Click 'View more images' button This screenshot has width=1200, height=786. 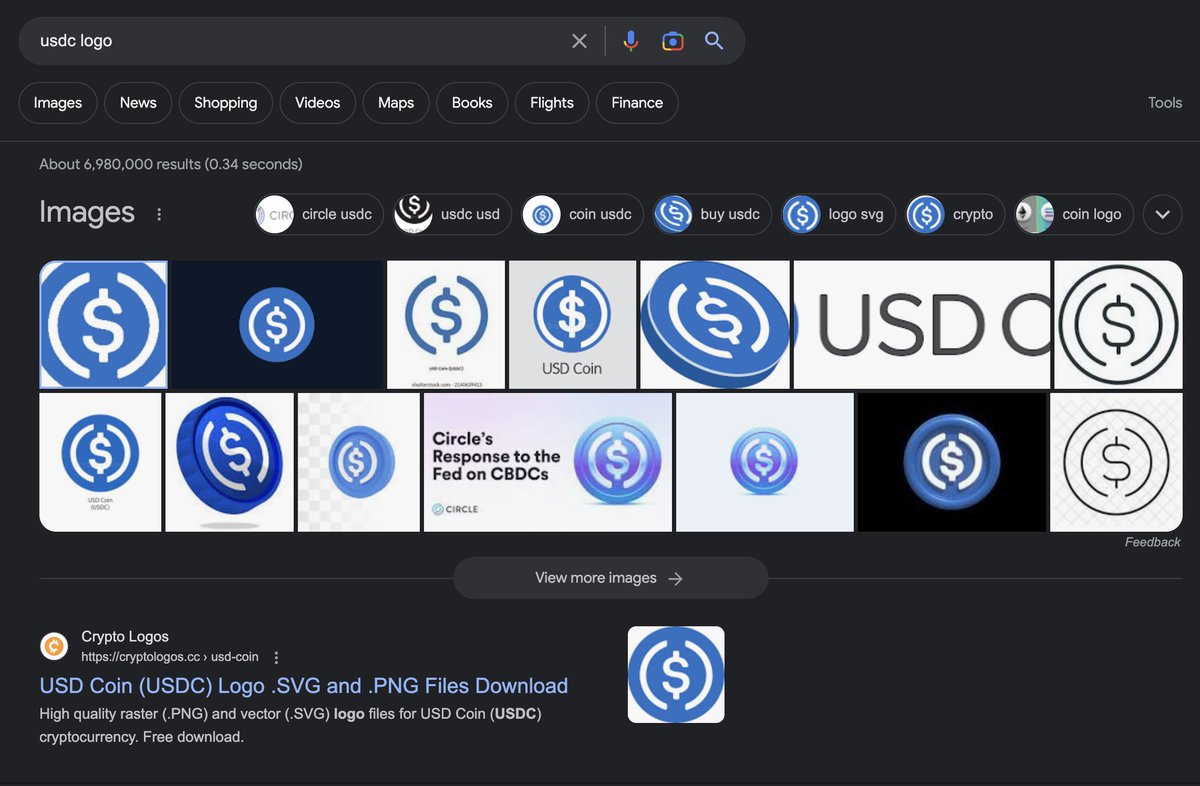coord(610,578)
